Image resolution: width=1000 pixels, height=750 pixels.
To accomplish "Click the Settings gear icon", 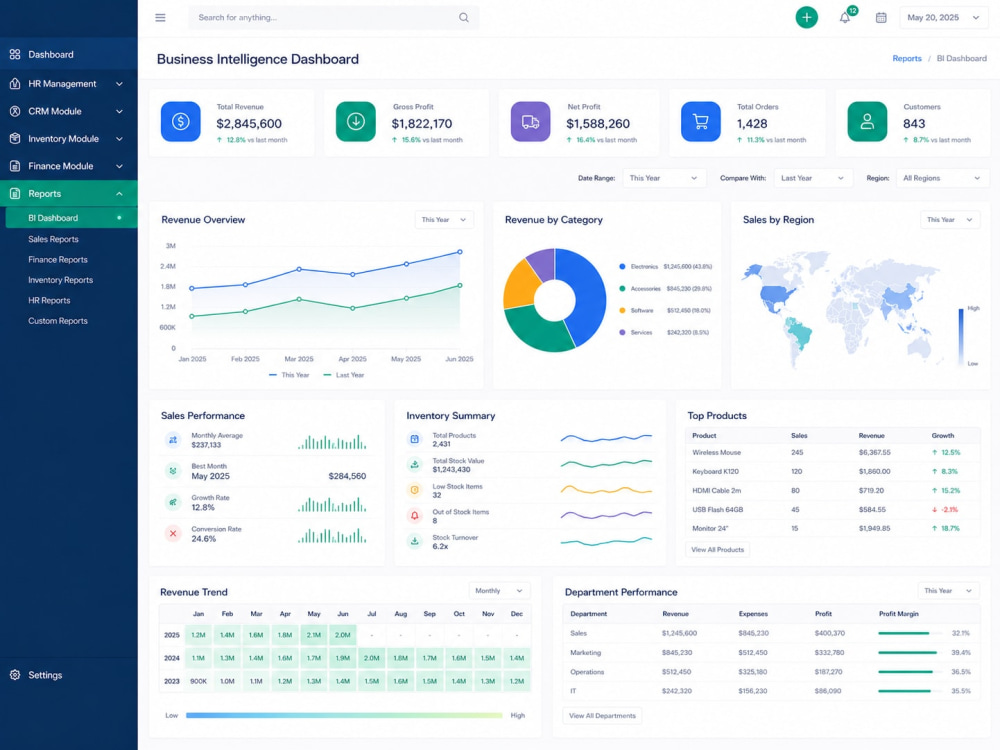I will tap(15, 675).
